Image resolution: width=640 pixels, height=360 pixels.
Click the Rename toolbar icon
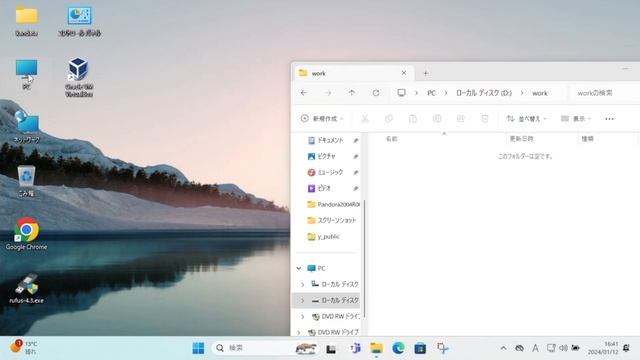pos(437,119)
